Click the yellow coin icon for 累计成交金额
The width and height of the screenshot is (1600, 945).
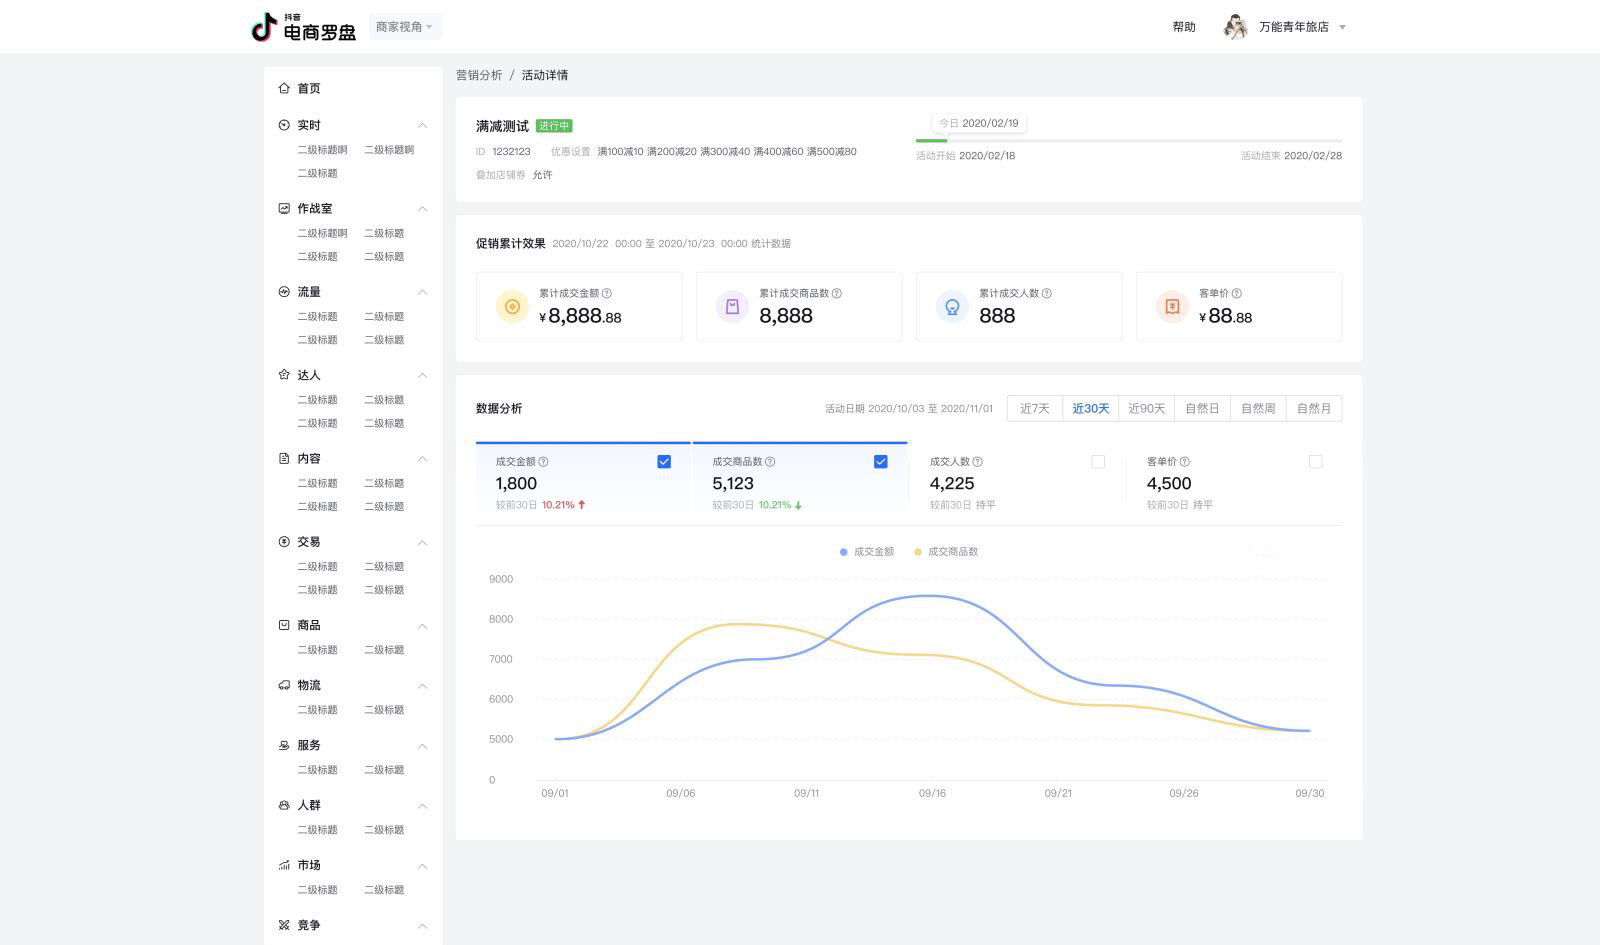(x=512, y=307)
